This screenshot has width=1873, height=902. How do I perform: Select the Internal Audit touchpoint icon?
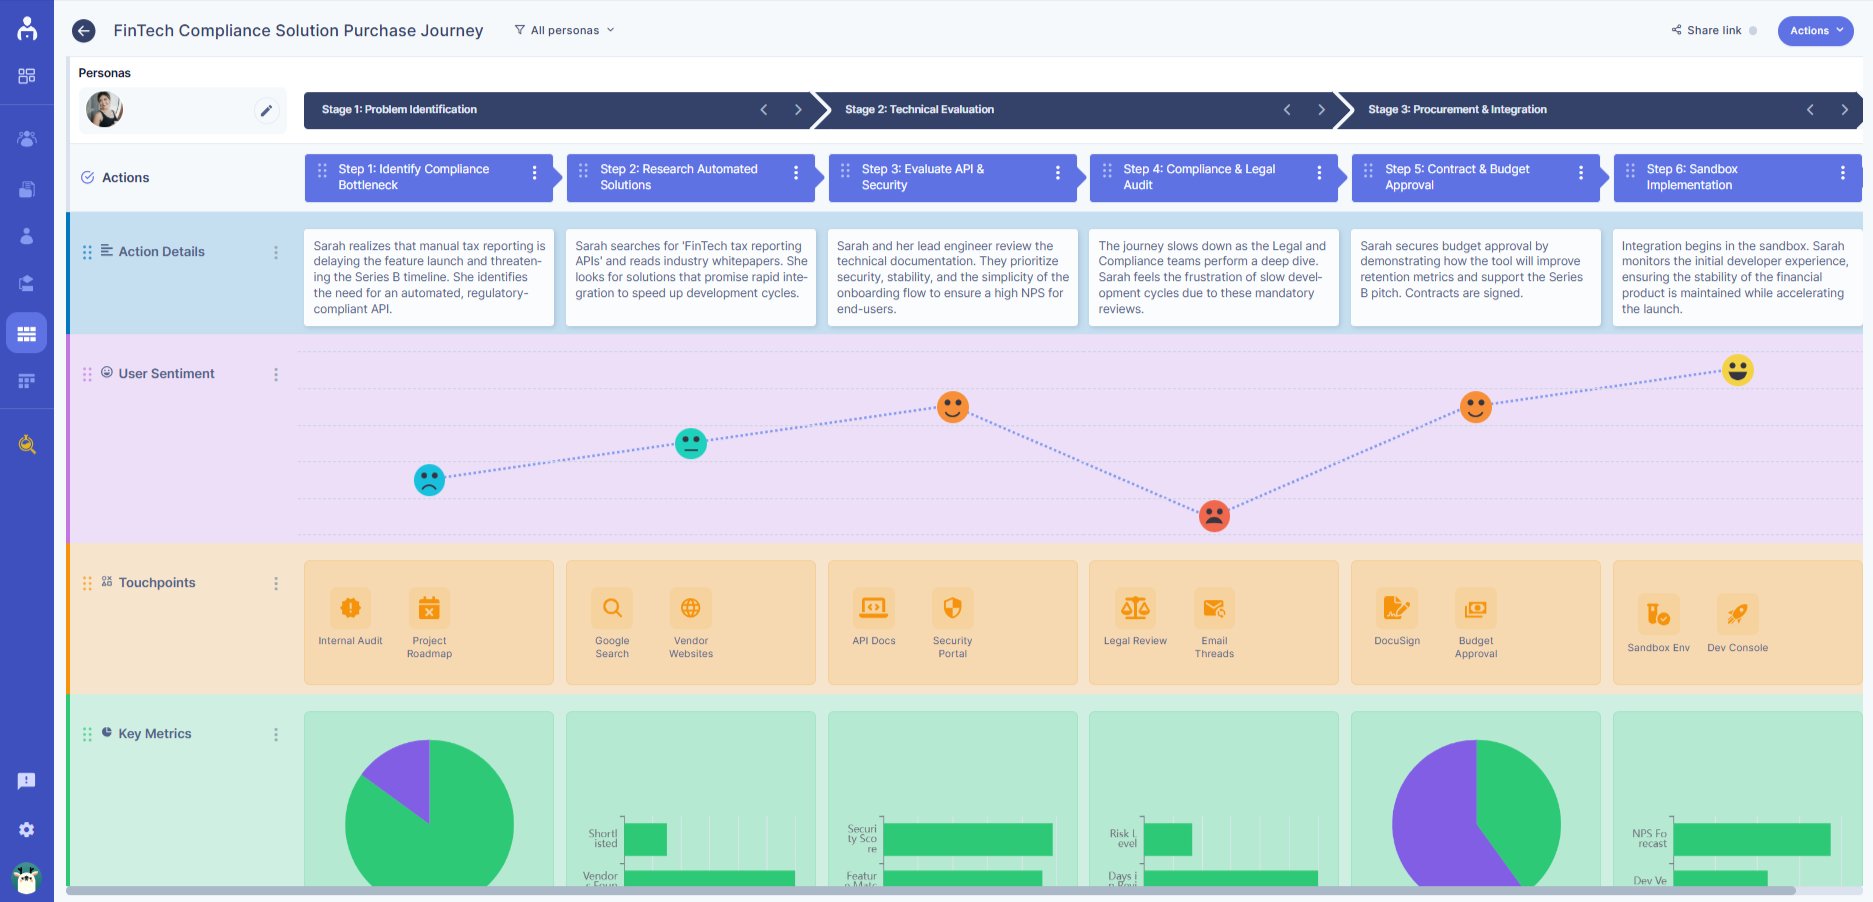350,607
